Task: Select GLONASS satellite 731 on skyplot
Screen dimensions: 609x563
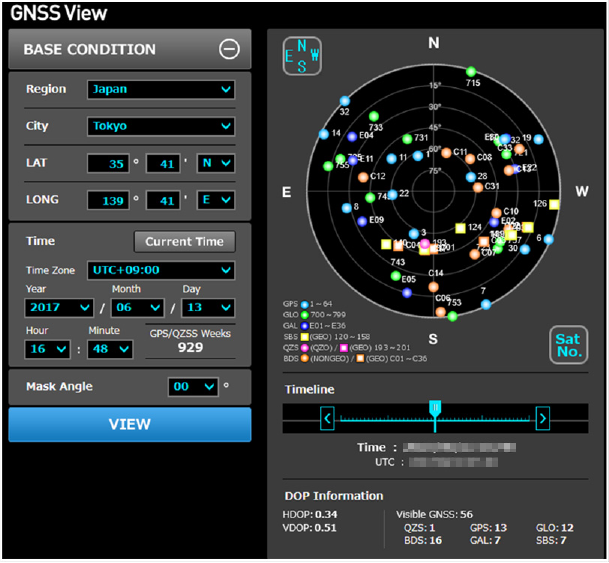Action: coord(407,139)
